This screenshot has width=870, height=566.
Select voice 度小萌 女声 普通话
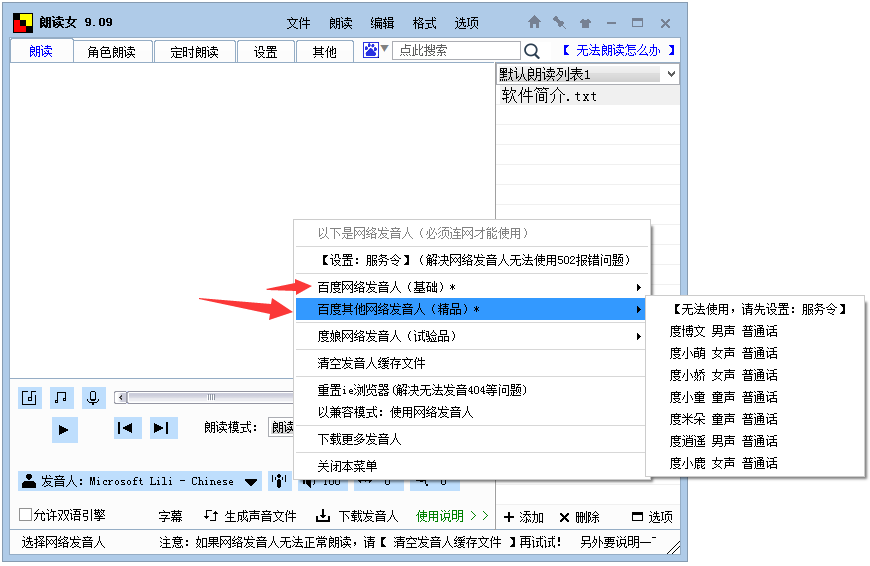(x=756, y=353)
